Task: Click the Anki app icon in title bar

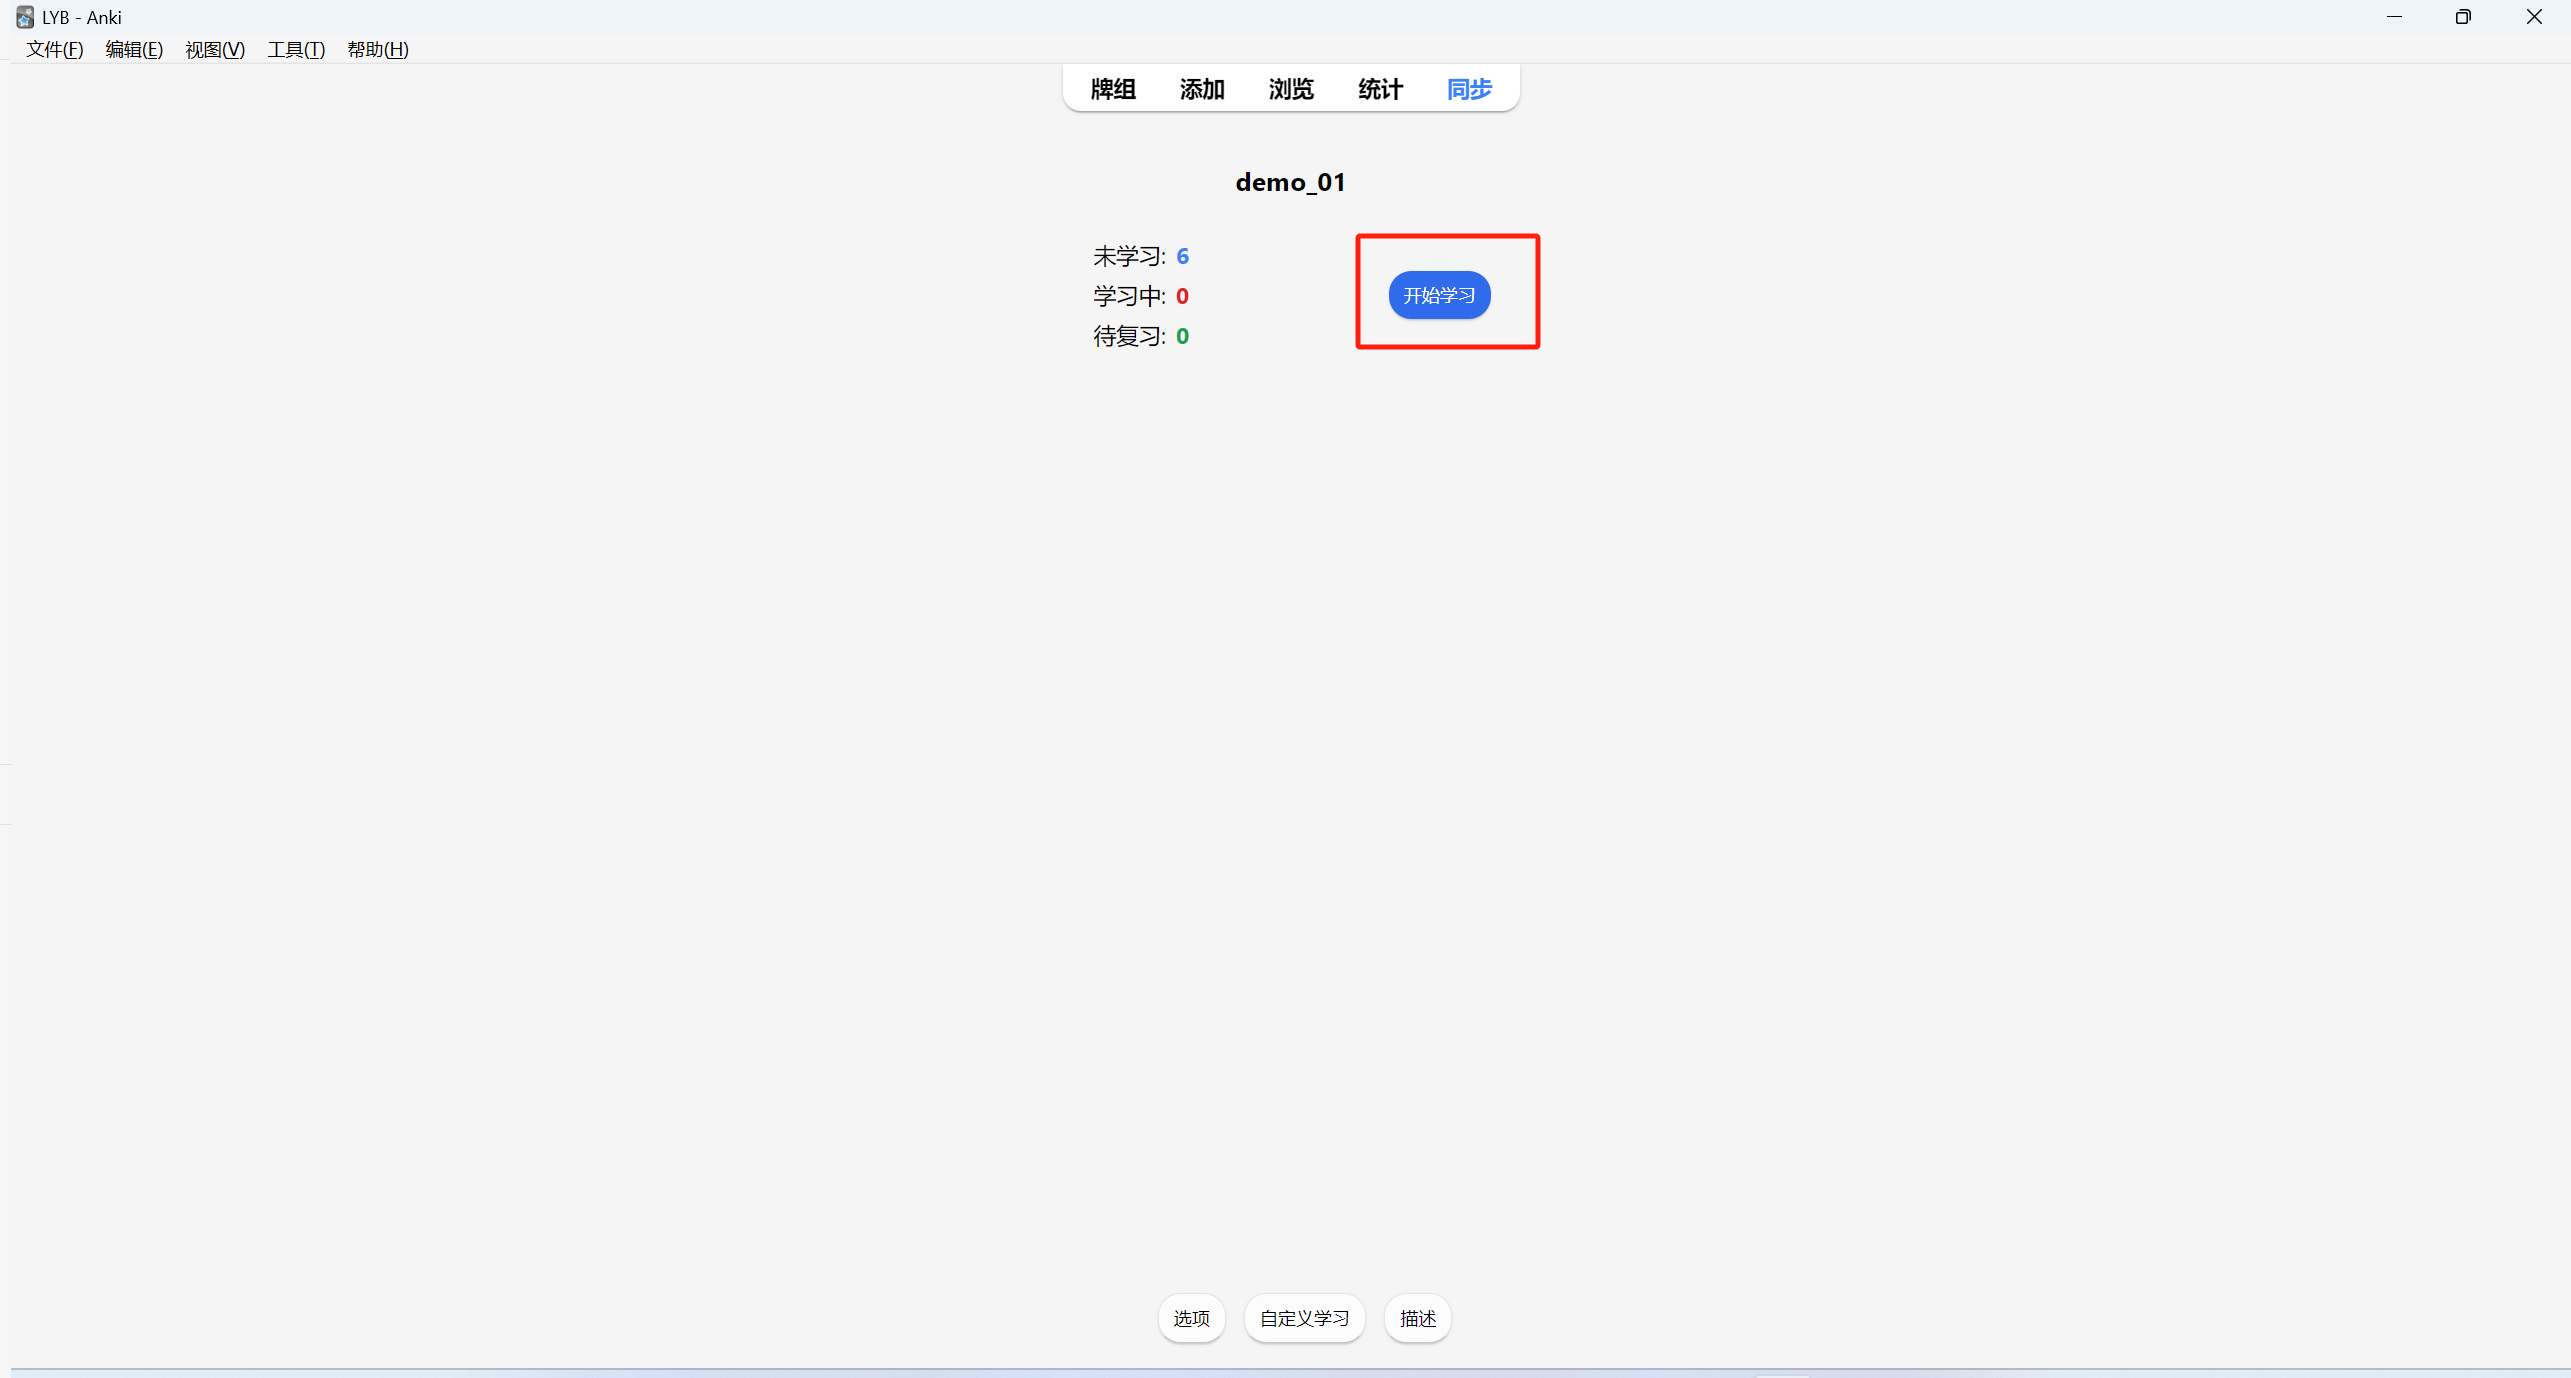Action: (24, 17)
